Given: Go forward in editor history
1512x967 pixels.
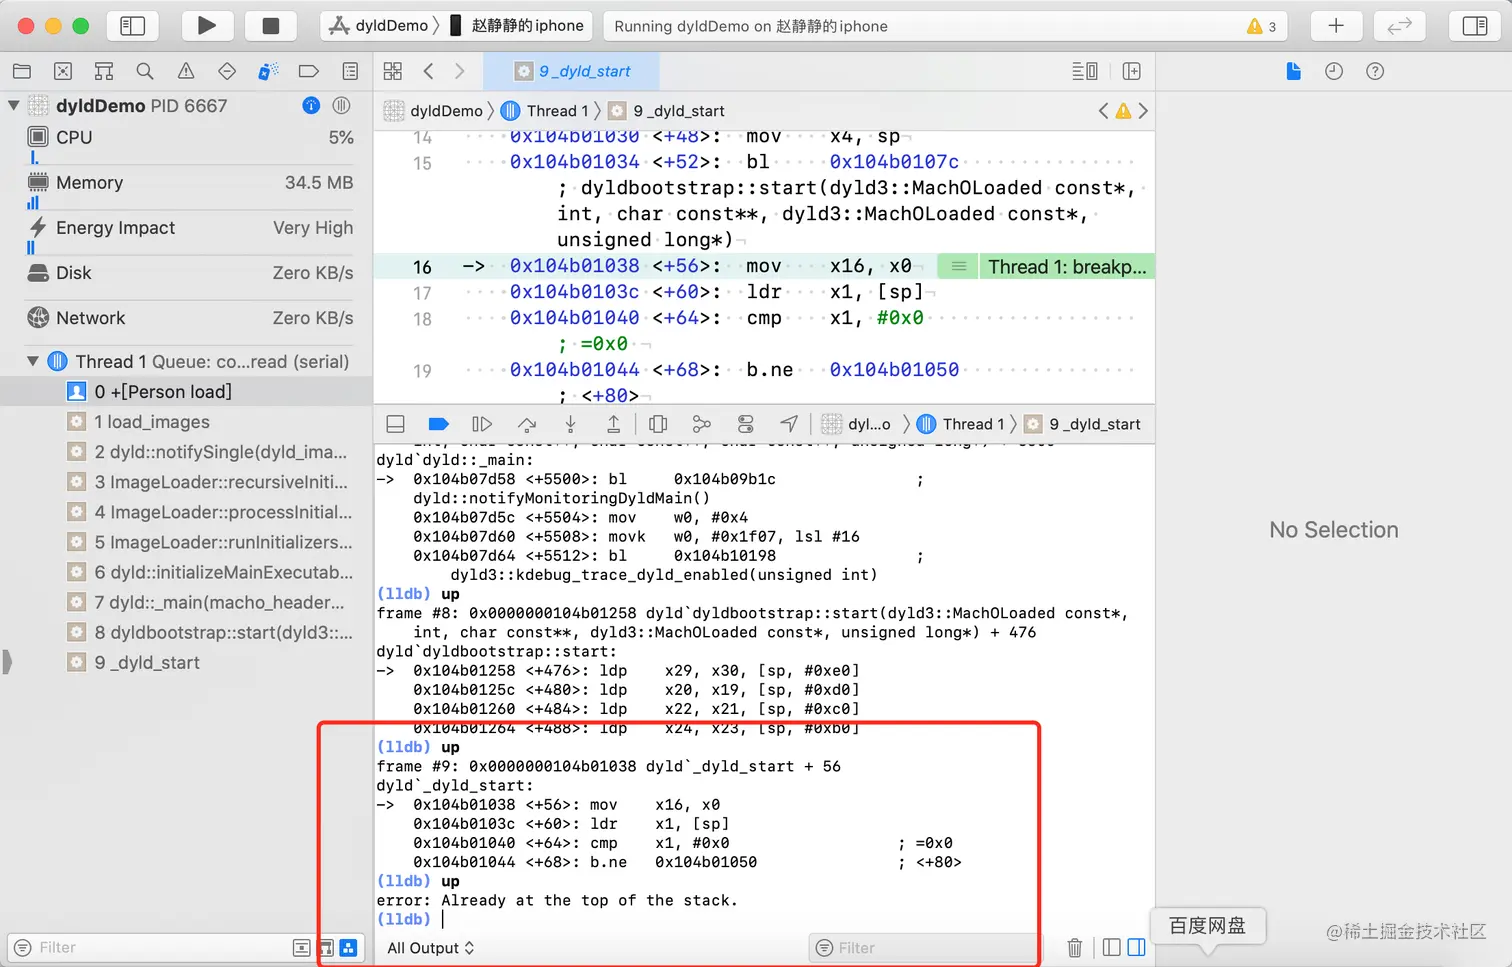Looking at the screenshot, I should (x=460, y=71).
